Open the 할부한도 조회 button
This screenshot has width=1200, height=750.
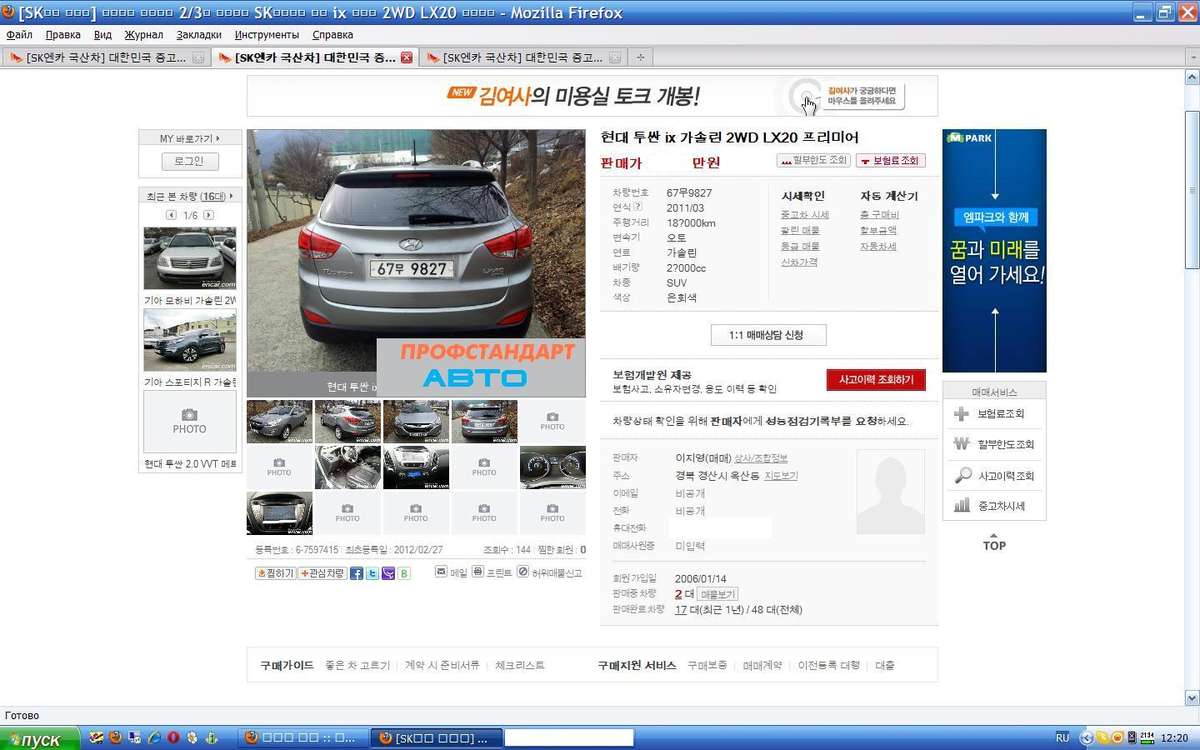click(x=814, y=160)
